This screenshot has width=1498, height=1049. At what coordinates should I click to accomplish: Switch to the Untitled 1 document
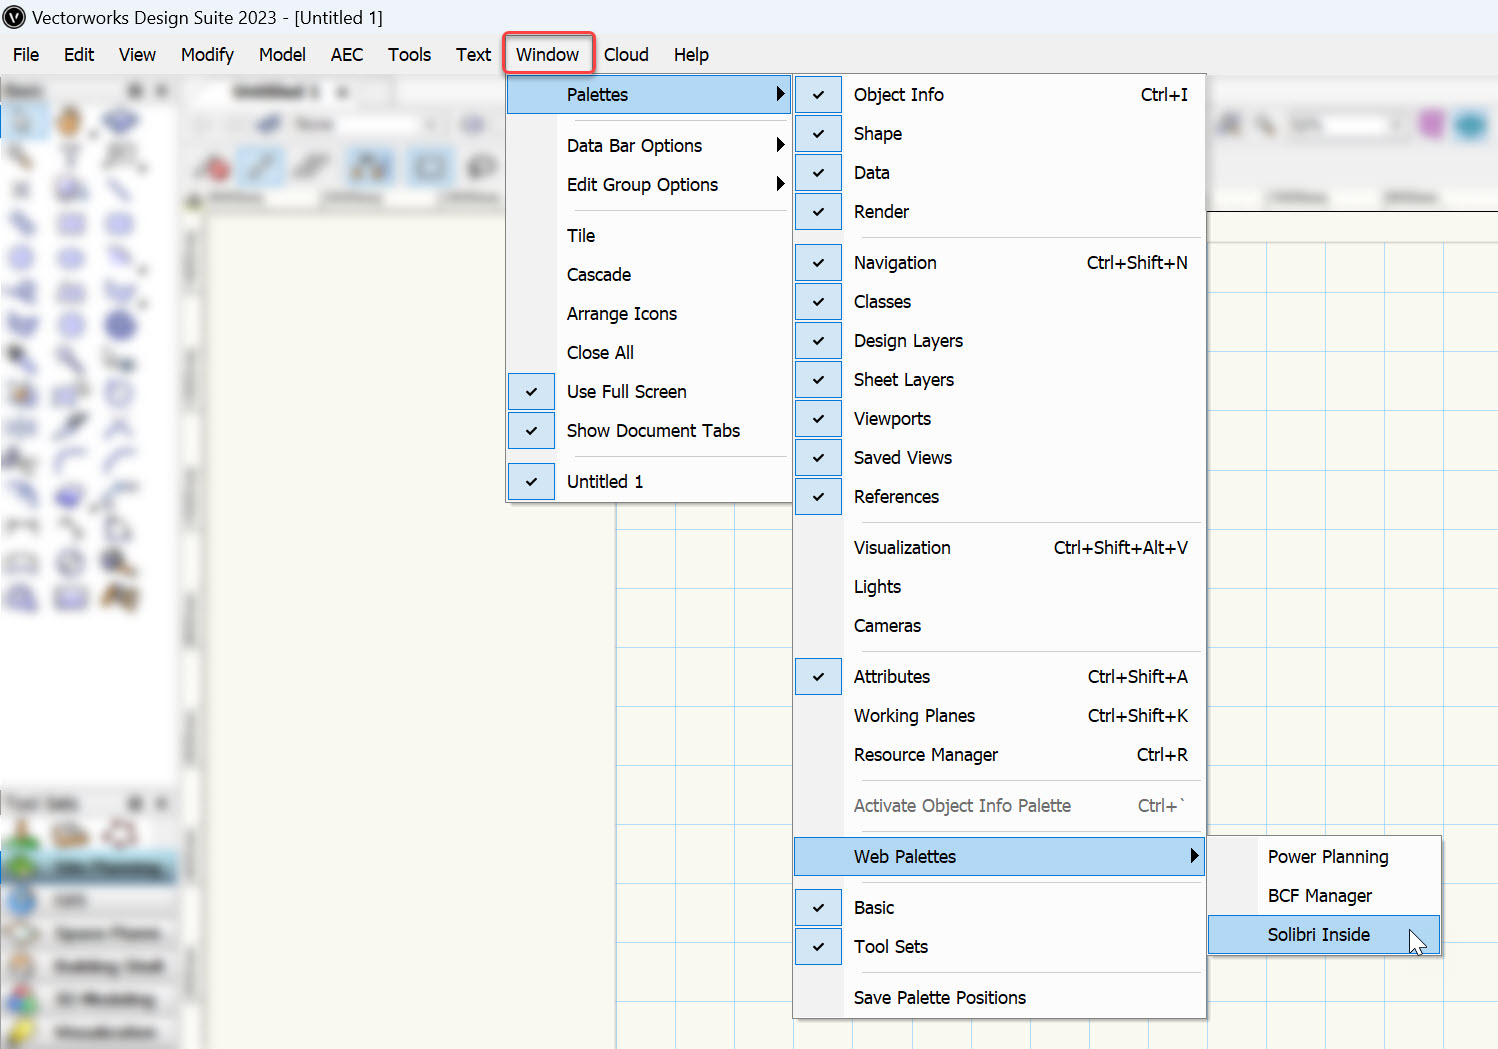[x=649, y=482]
